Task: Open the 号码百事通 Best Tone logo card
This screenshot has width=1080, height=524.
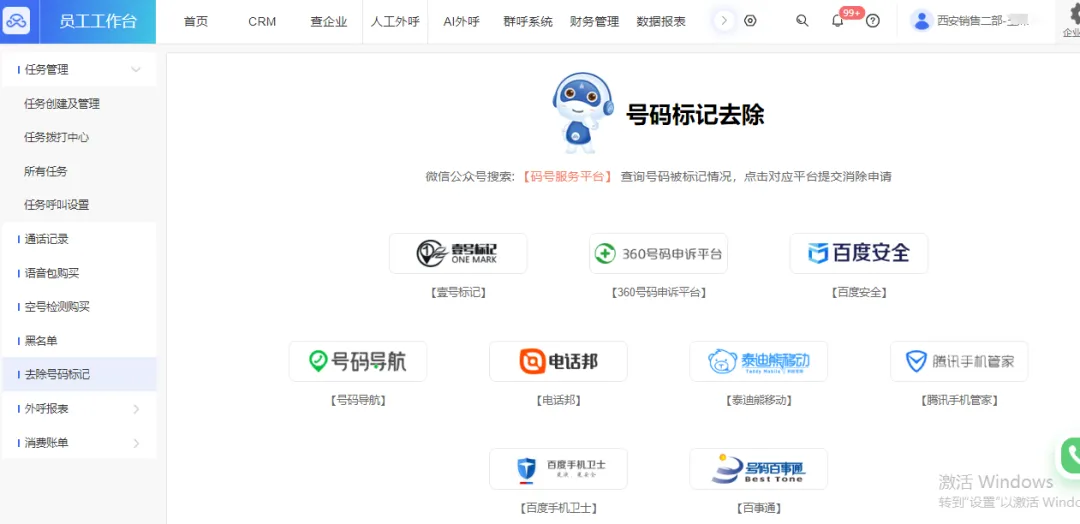Action: tap(758, 469)
